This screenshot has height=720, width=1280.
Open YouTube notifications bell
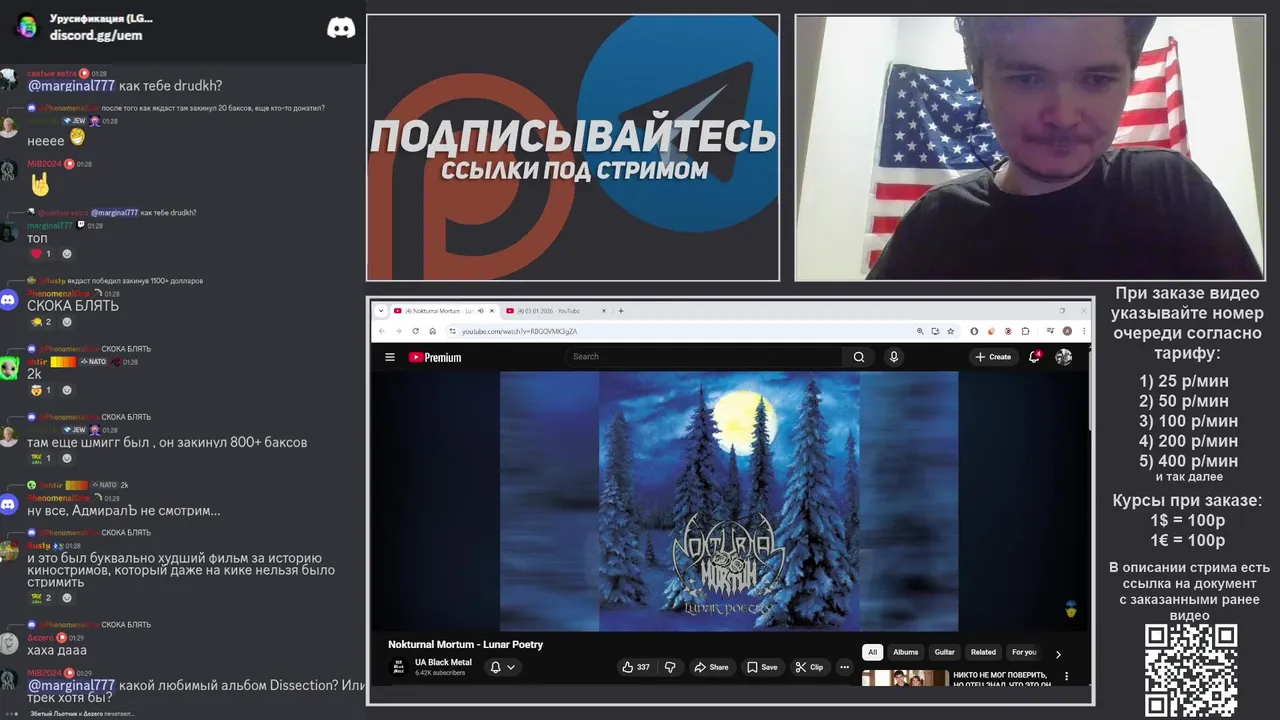[1035, 356]
